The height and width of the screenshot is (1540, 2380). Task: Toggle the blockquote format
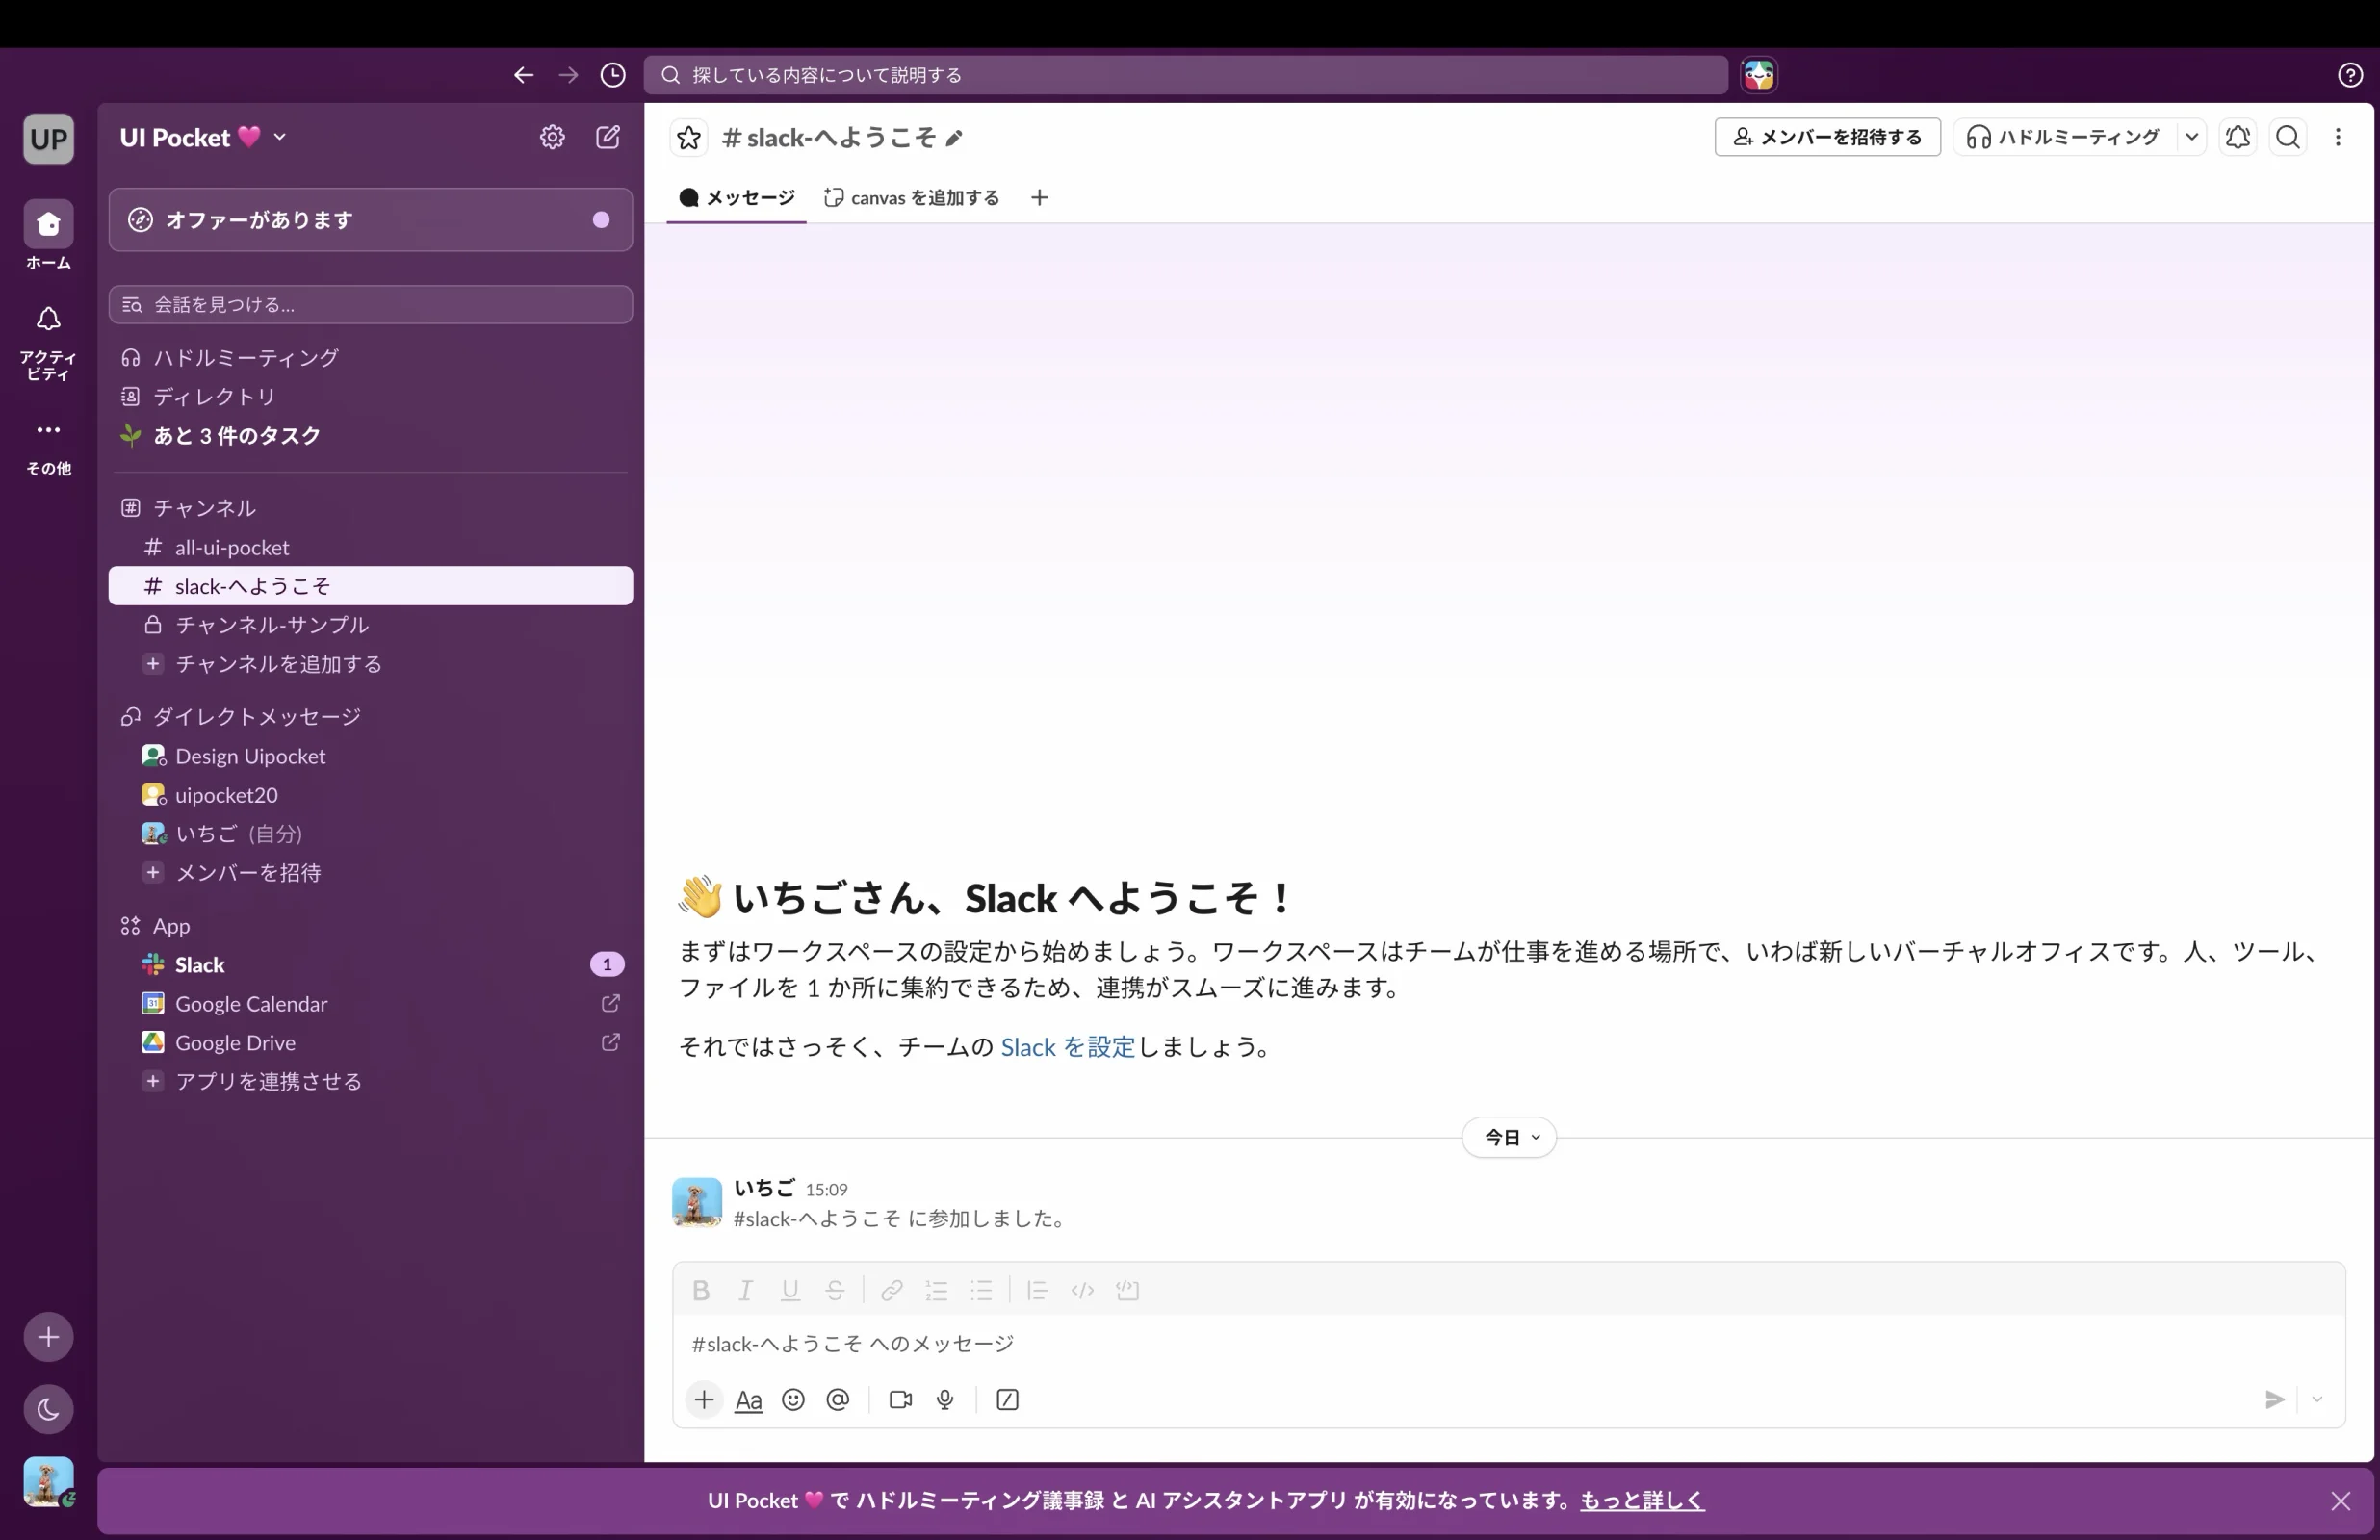point(1037,1290)
